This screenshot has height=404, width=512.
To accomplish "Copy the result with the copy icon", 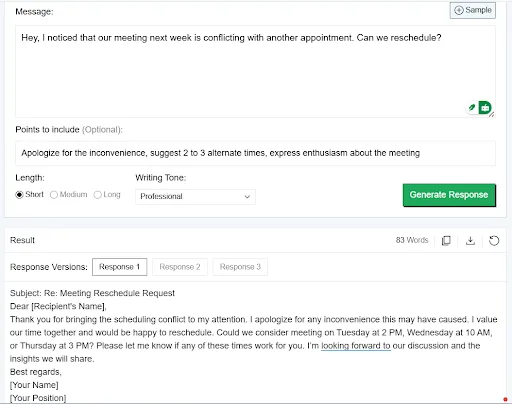I will click(x=446, y=240).
